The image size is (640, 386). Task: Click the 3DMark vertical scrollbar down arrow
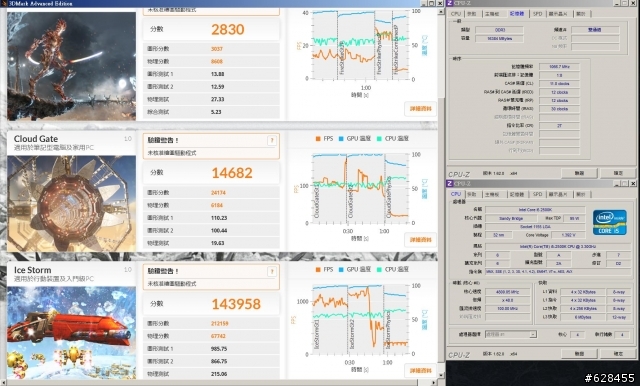click(x=441, y=375)
